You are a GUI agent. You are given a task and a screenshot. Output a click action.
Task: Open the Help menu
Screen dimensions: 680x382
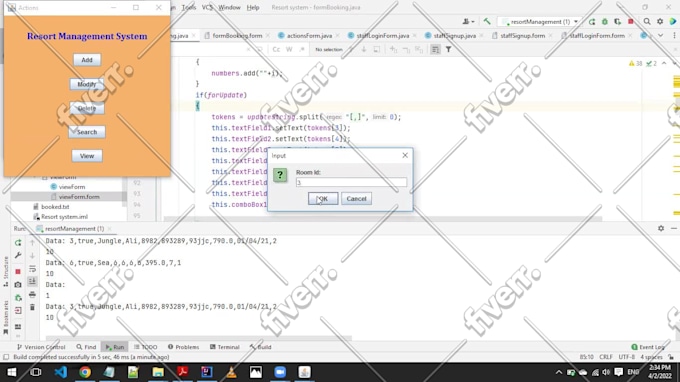point(253,7)
